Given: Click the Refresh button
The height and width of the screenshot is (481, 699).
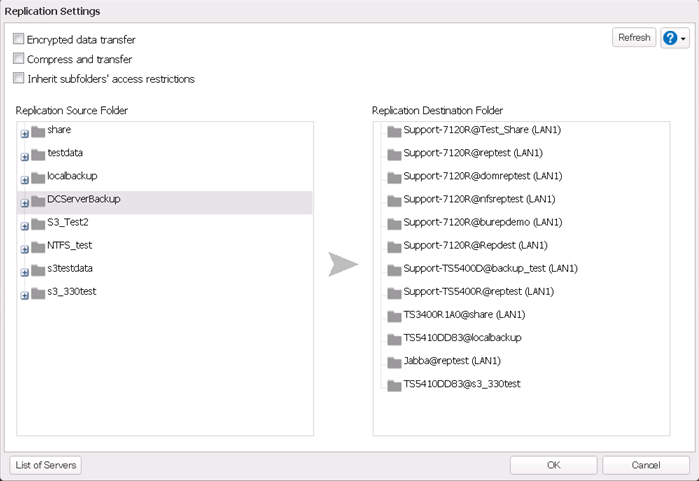Looking at the screenshot, I should click(634, 38).
